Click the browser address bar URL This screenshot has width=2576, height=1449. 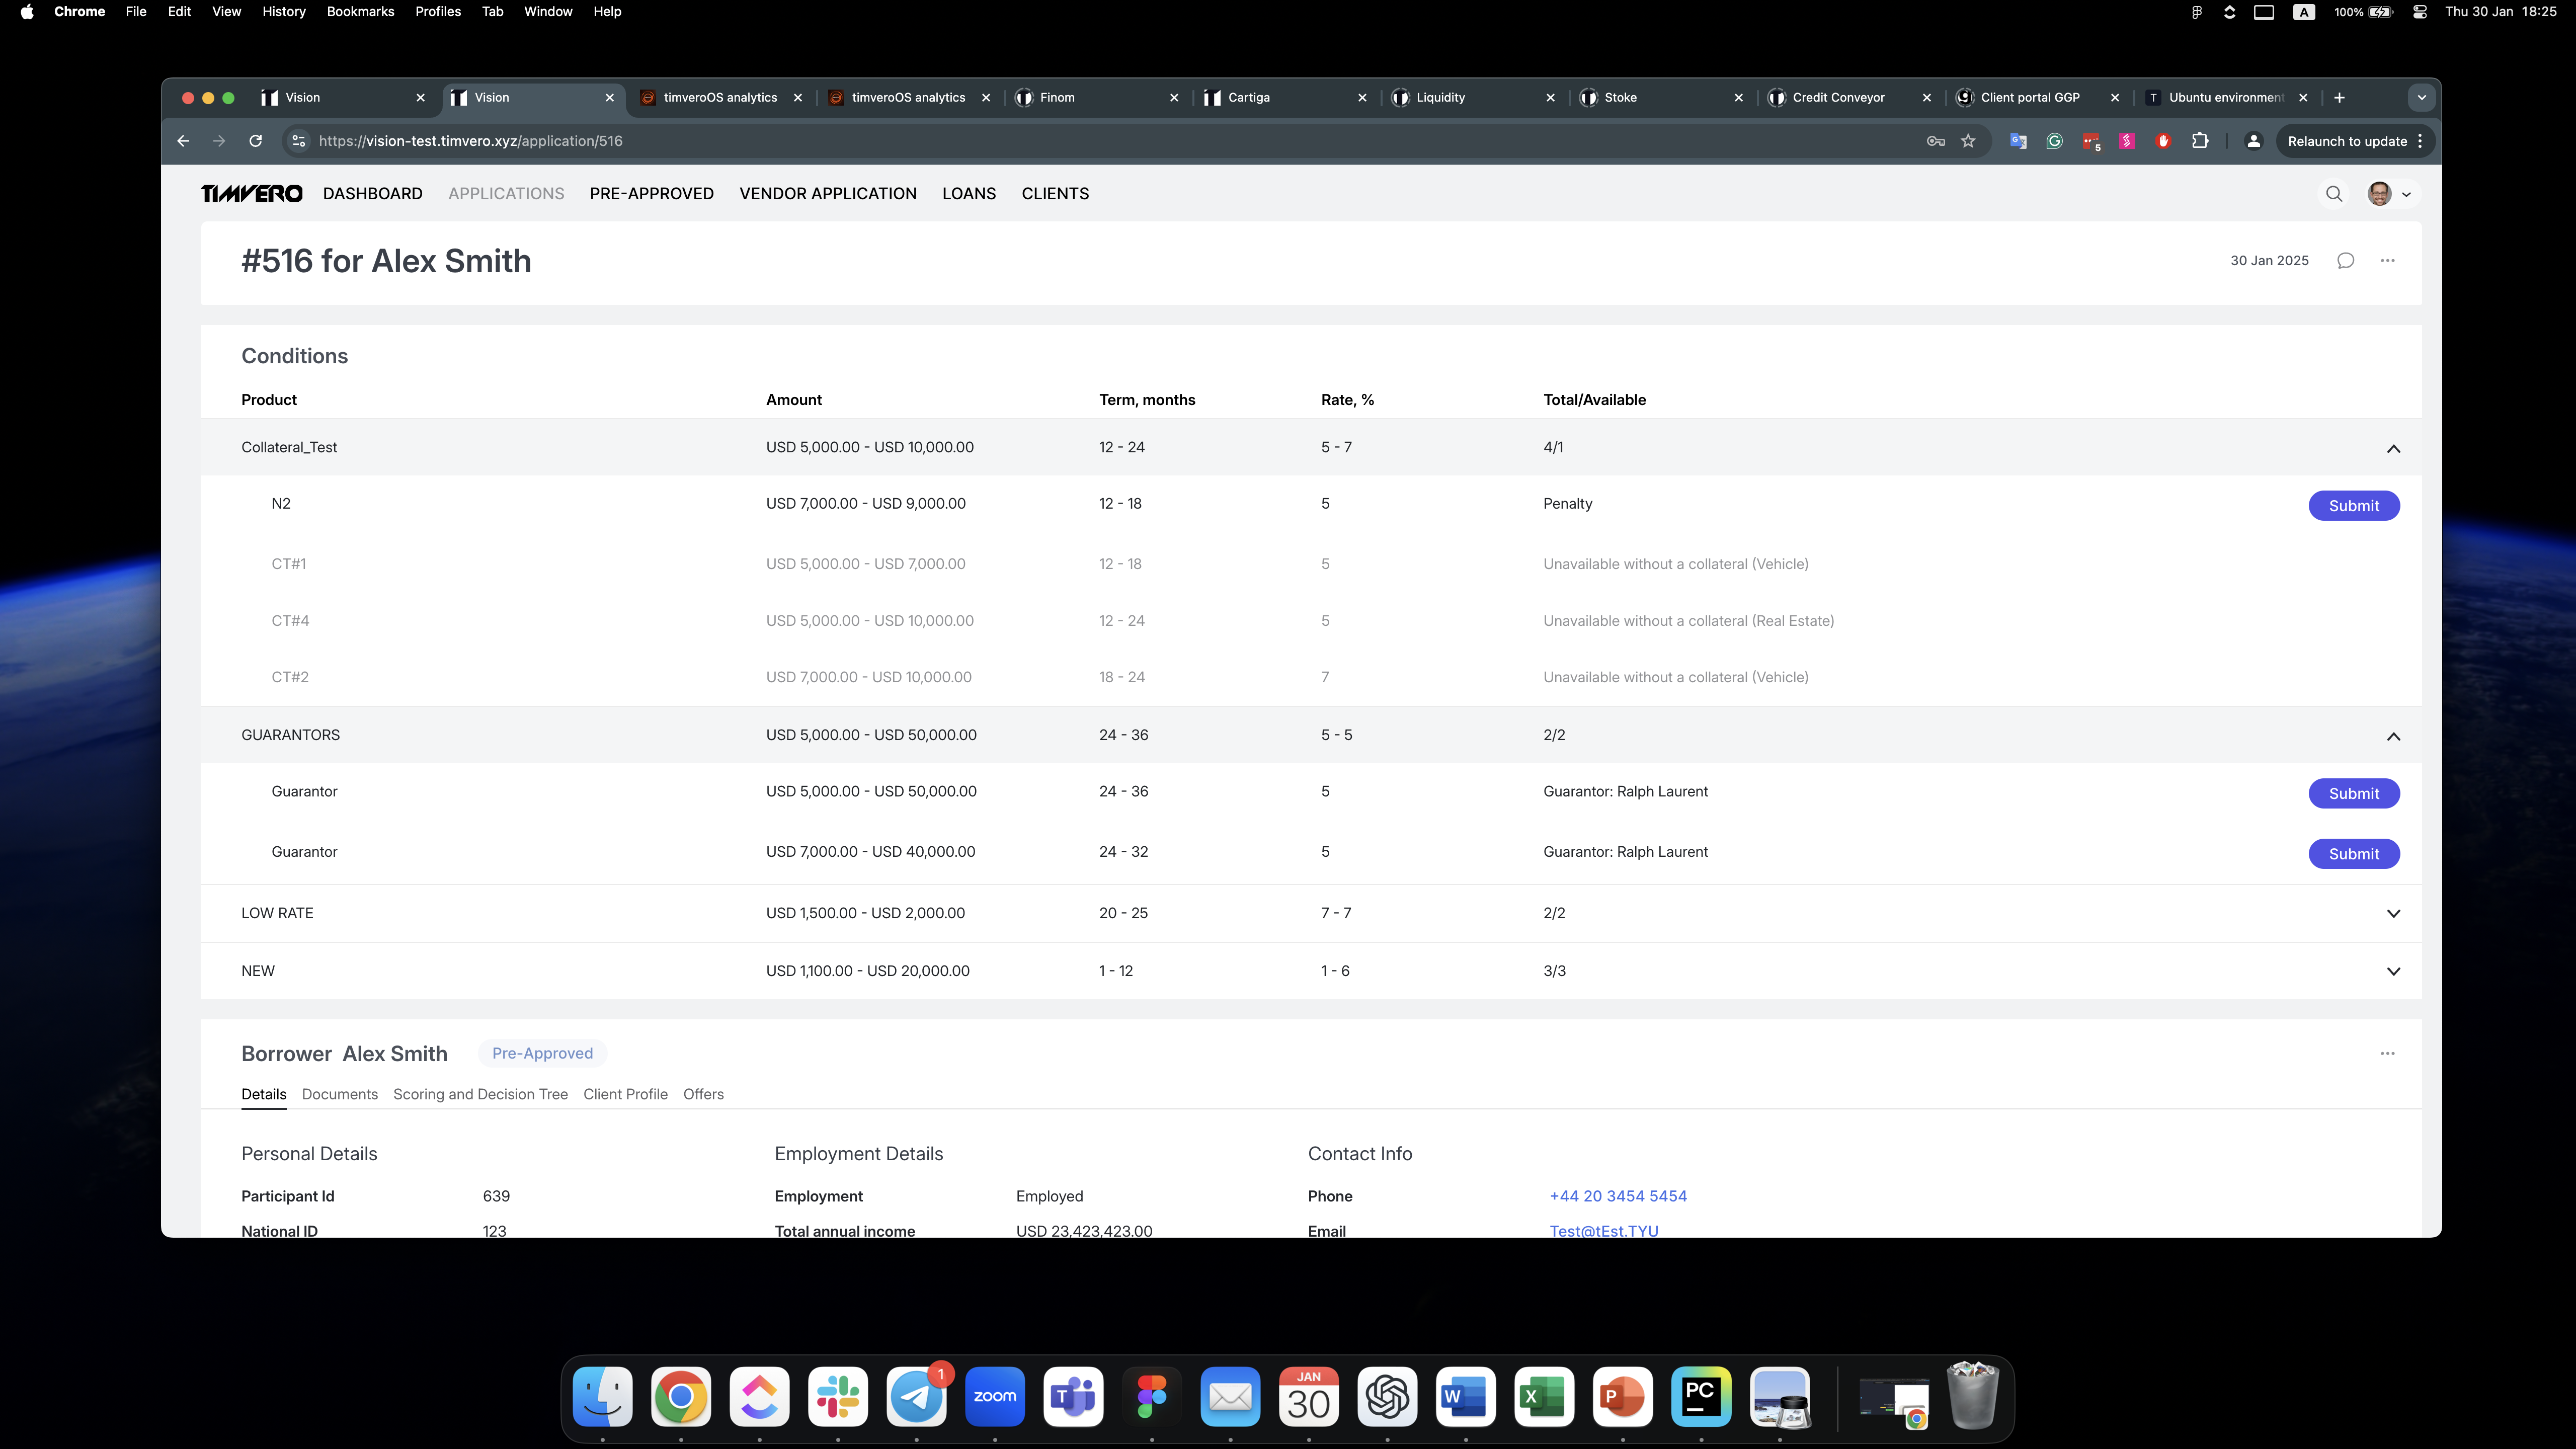[x=470, y=141]
